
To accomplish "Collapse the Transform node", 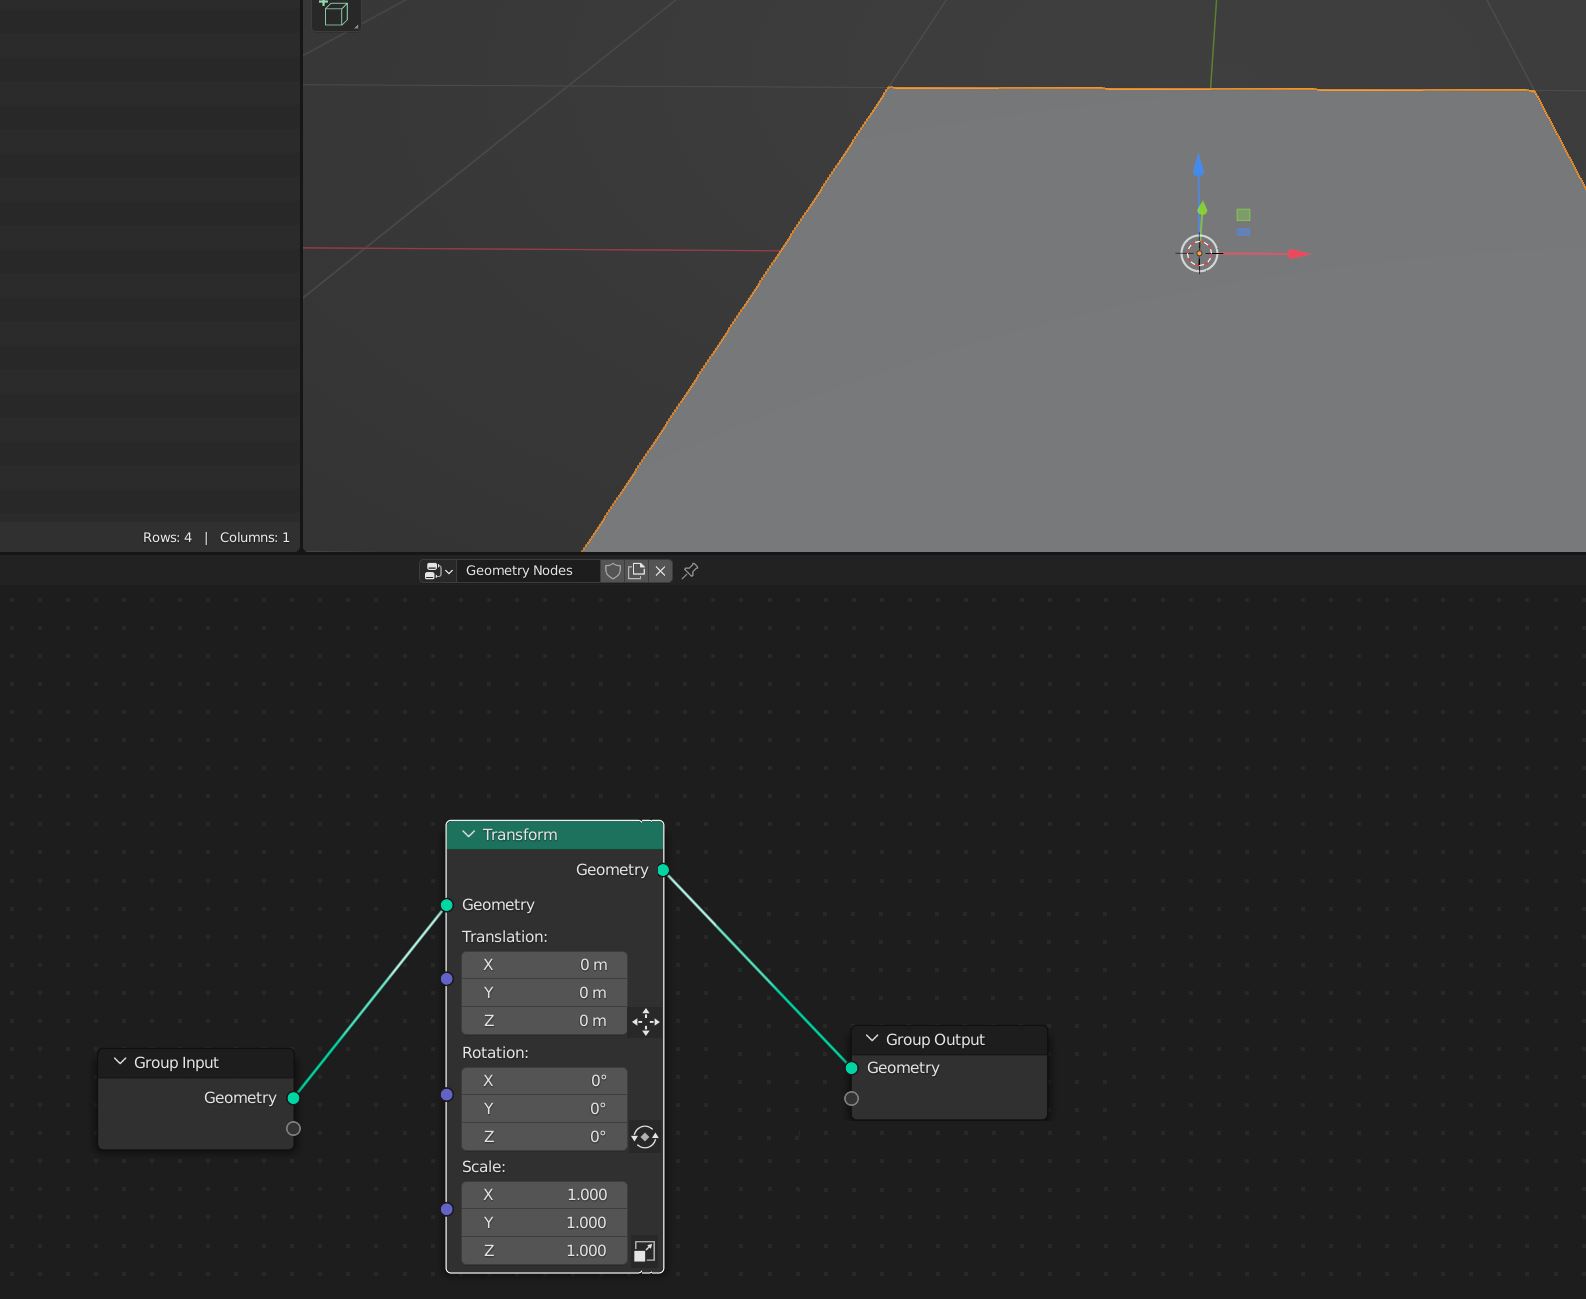I will pos(468,834).
